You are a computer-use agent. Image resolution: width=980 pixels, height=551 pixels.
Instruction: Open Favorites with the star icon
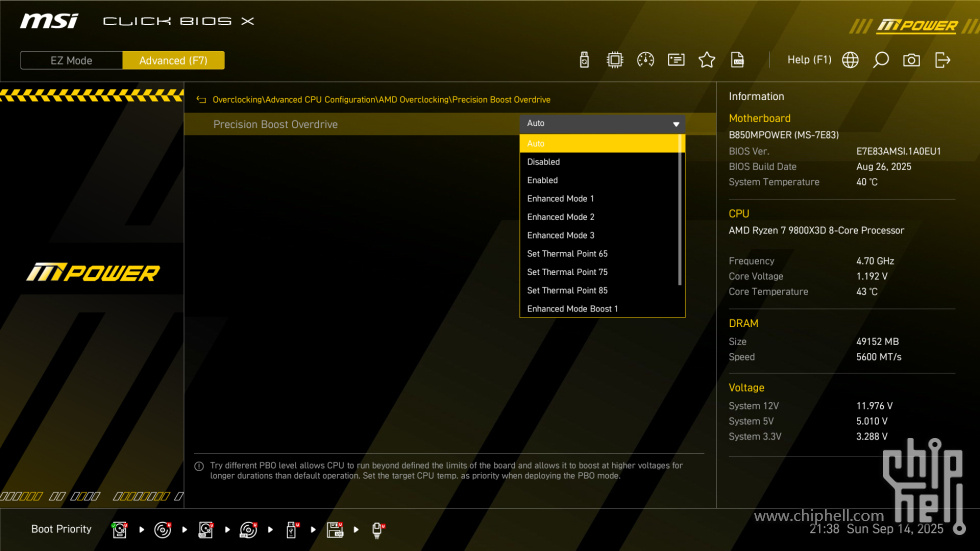(706, 60)
